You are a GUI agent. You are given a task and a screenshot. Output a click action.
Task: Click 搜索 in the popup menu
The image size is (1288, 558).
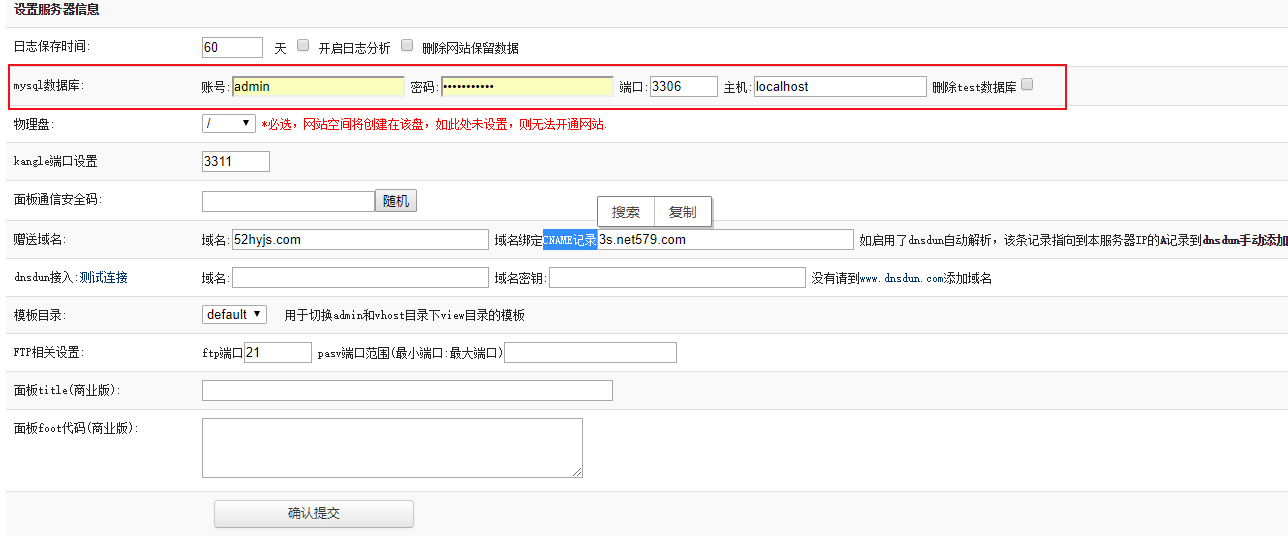pyautogui.click(x=626, y=212)
